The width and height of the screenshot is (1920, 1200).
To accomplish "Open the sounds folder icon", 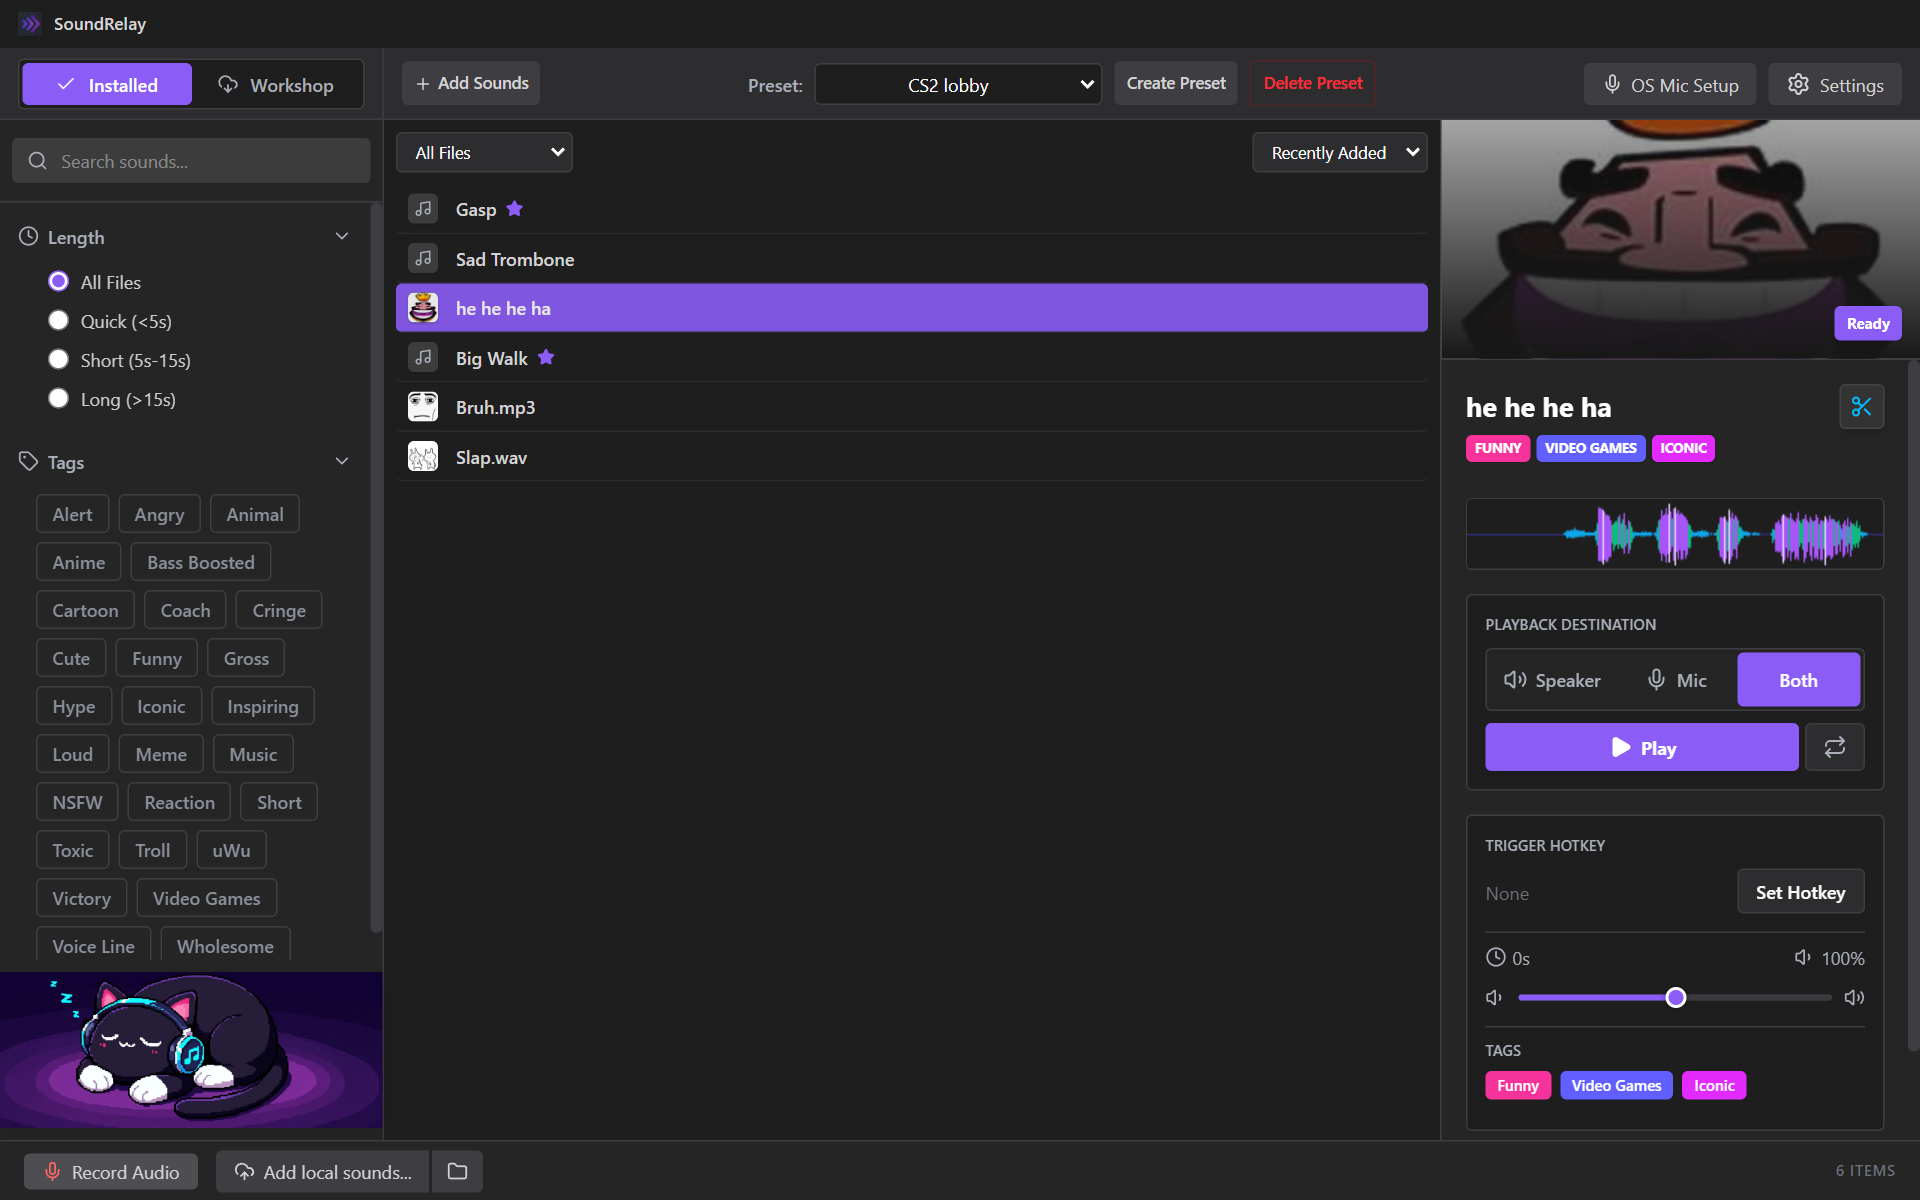I will pyautogui.click(x=457, y=1171).
